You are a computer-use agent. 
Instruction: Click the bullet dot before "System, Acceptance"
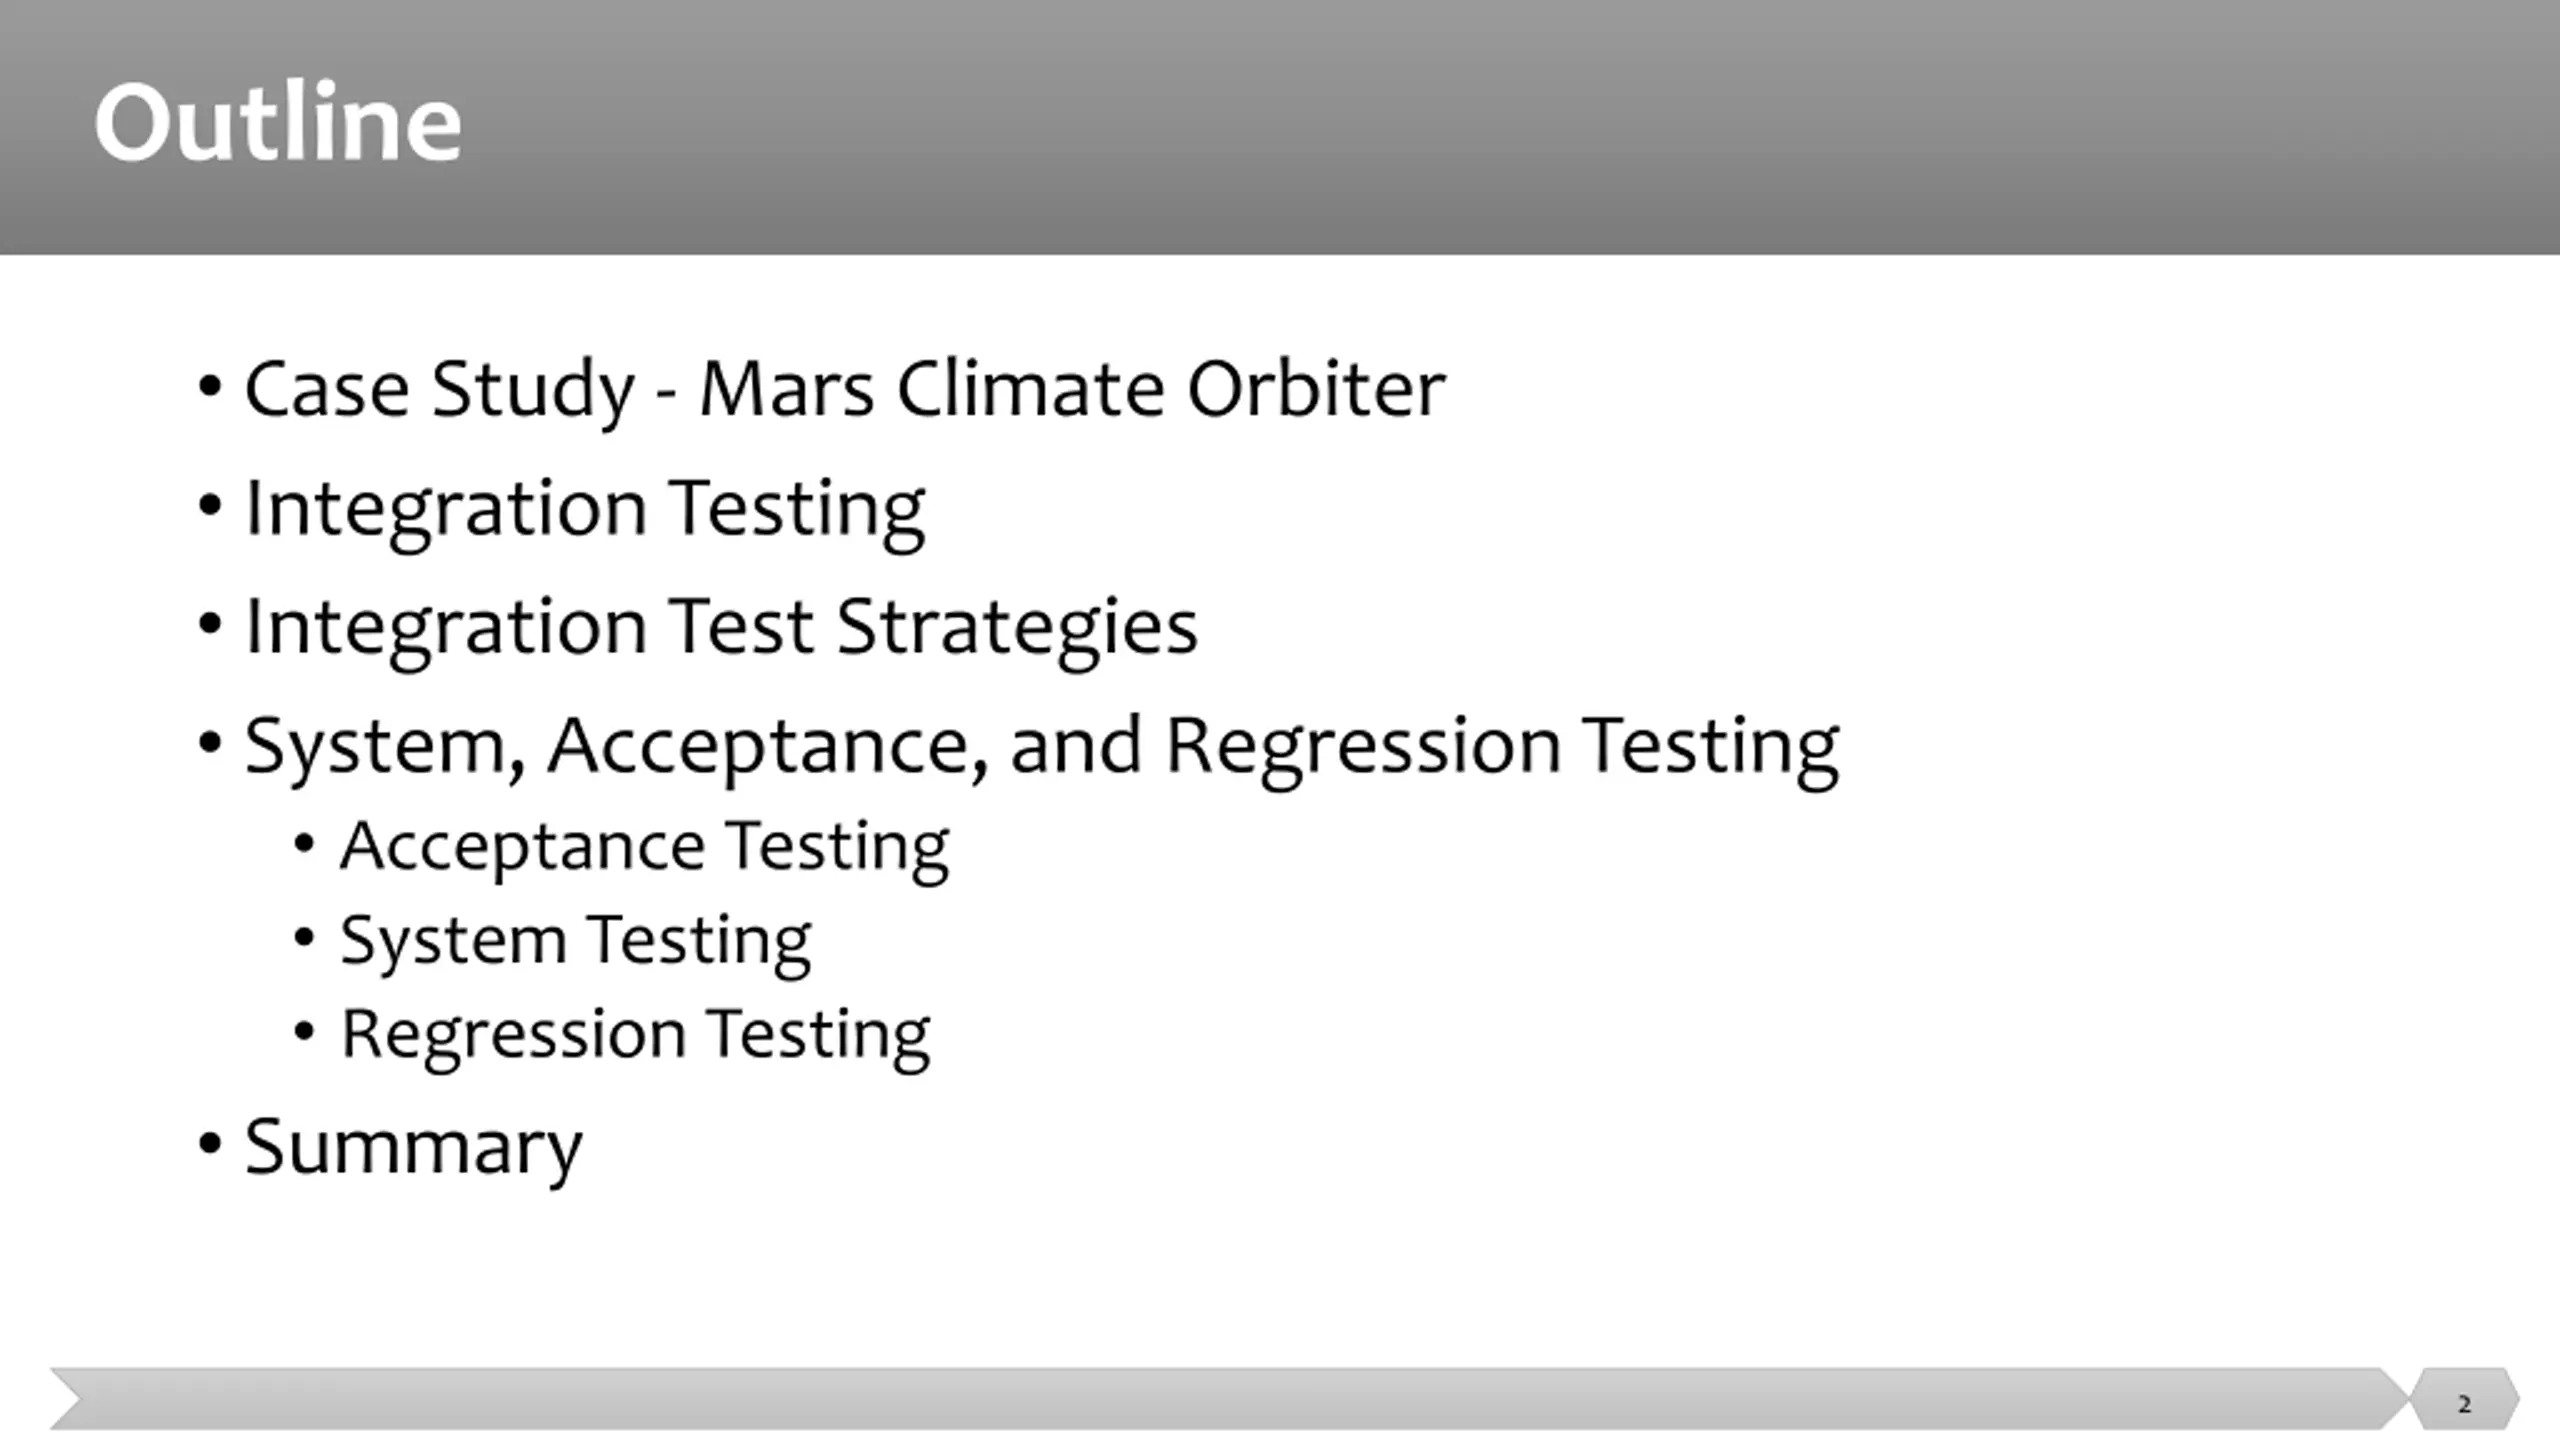(209, 744)
